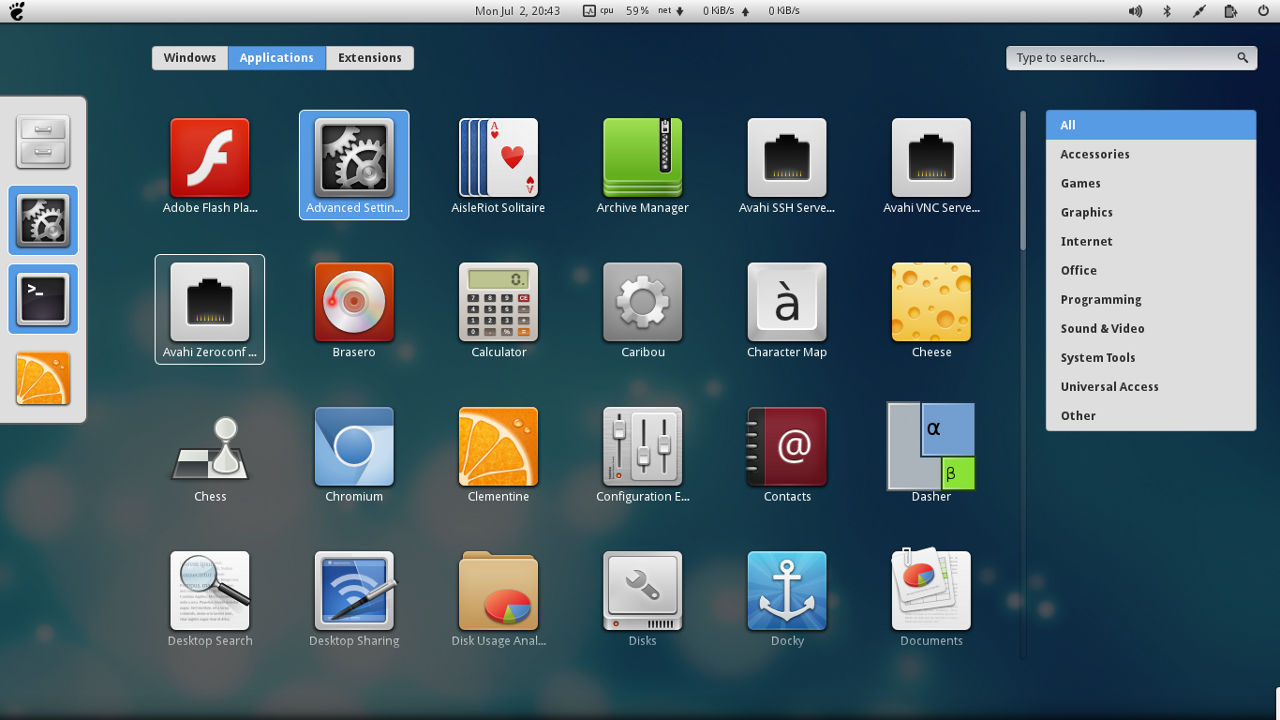Filter apps by Accessories category
The image size is (1280, 720).
pyautogui.click(x=1151, y=154)
